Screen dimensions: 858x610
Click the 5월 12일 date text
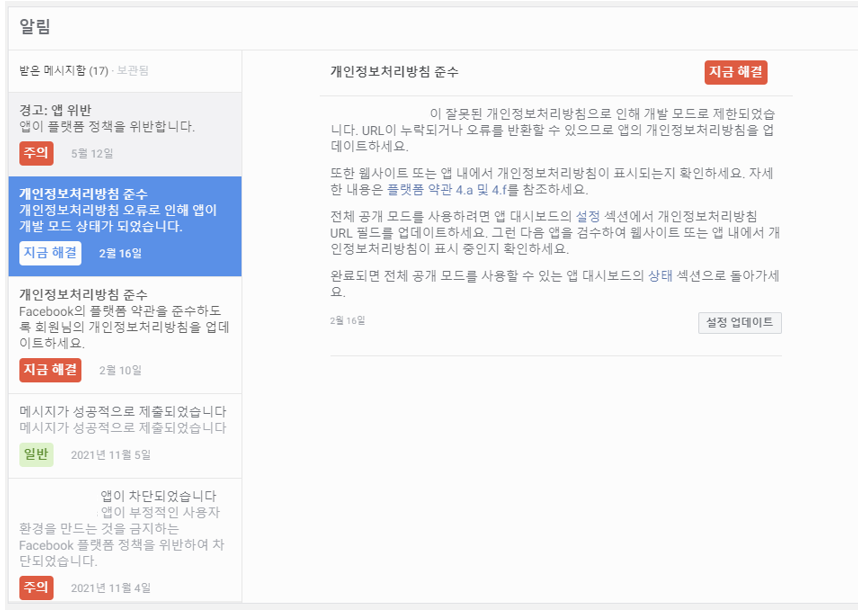92,154
